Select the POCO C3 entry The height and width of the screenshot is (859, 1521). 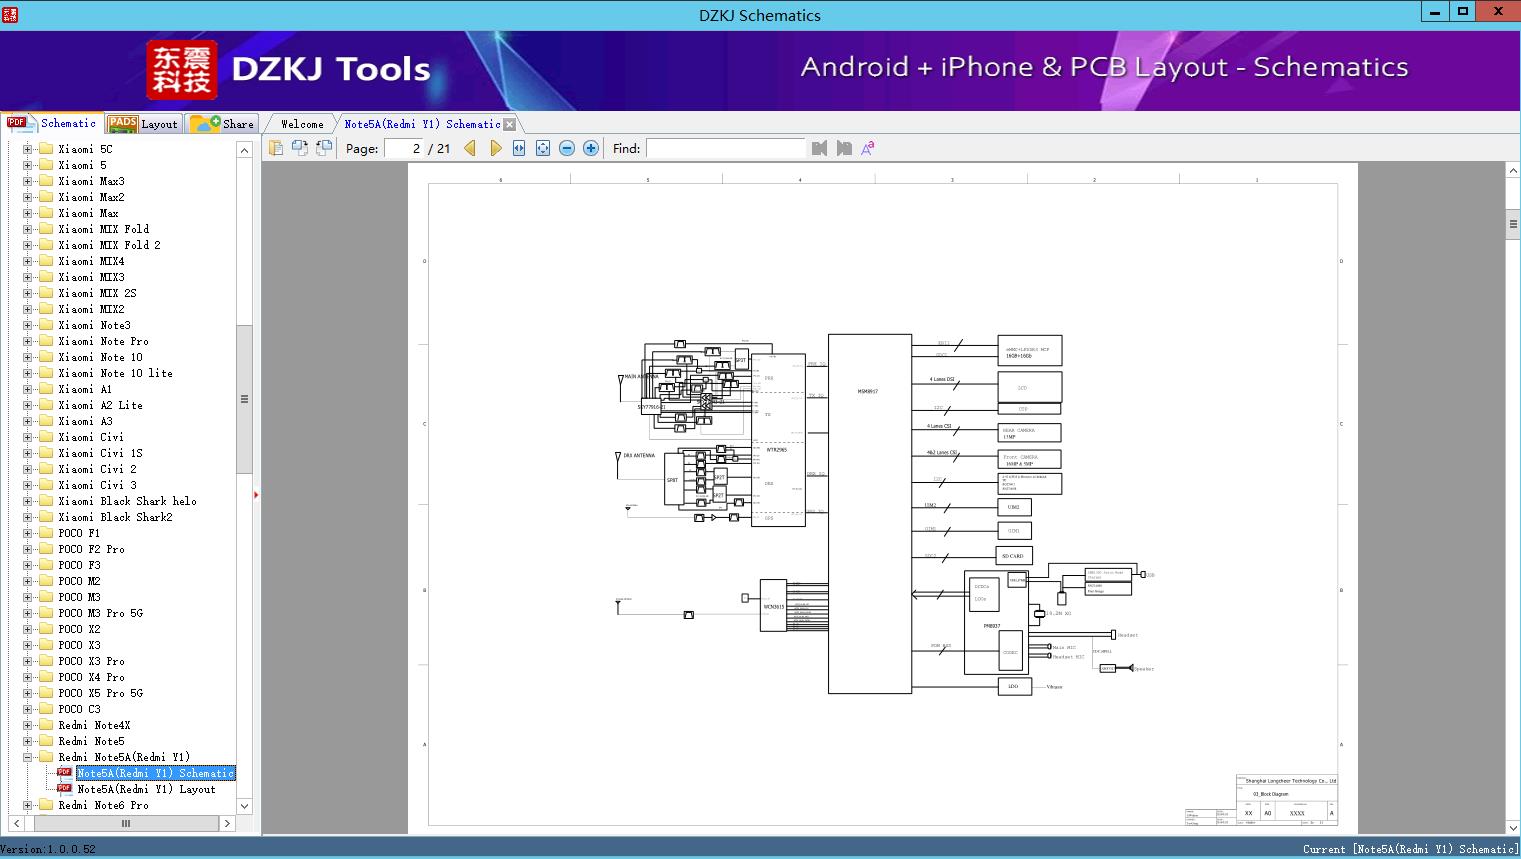[79, 709]
